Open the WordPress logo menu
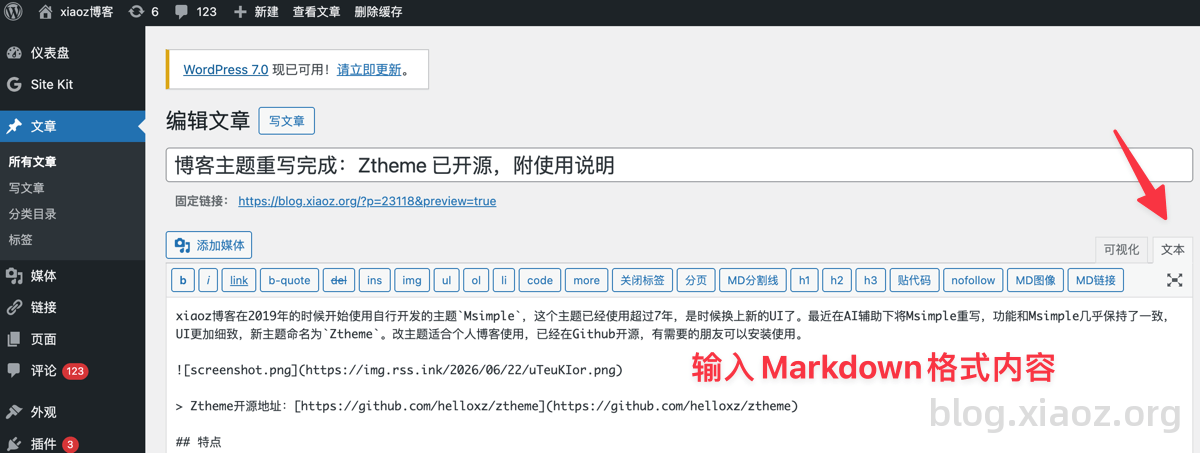 click(14, 12)
